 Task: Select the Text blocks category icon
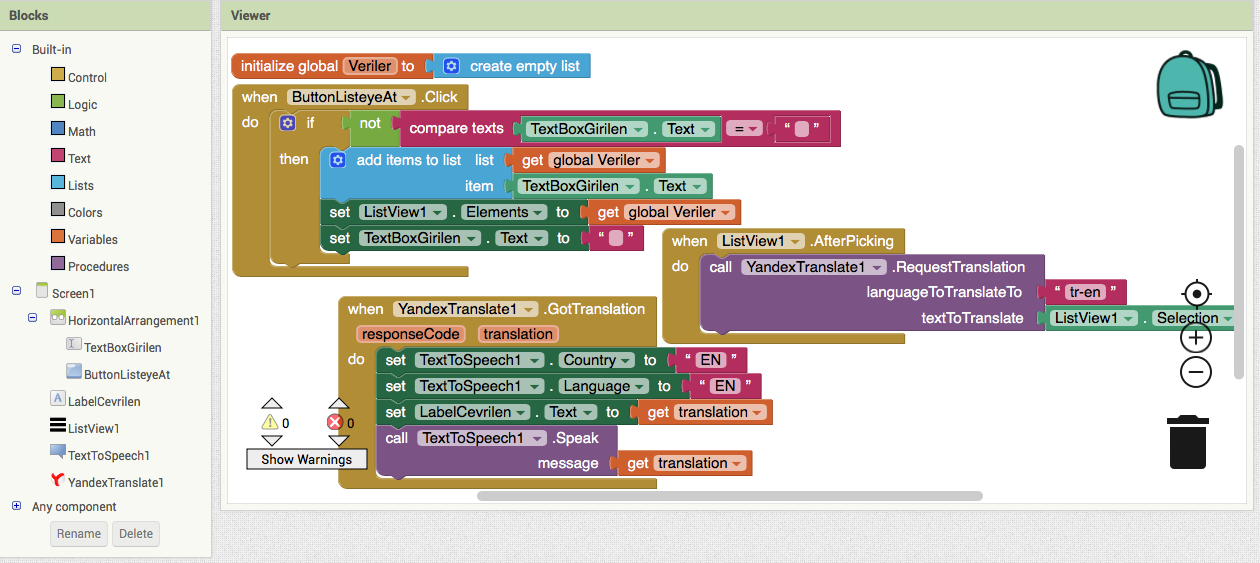click(58, 156)
